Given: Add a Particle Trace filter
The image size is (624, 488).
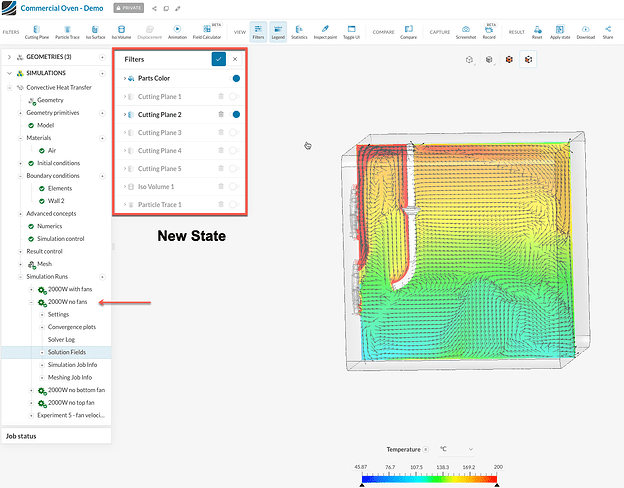Looking at the screenshot, I should [67, 31].
